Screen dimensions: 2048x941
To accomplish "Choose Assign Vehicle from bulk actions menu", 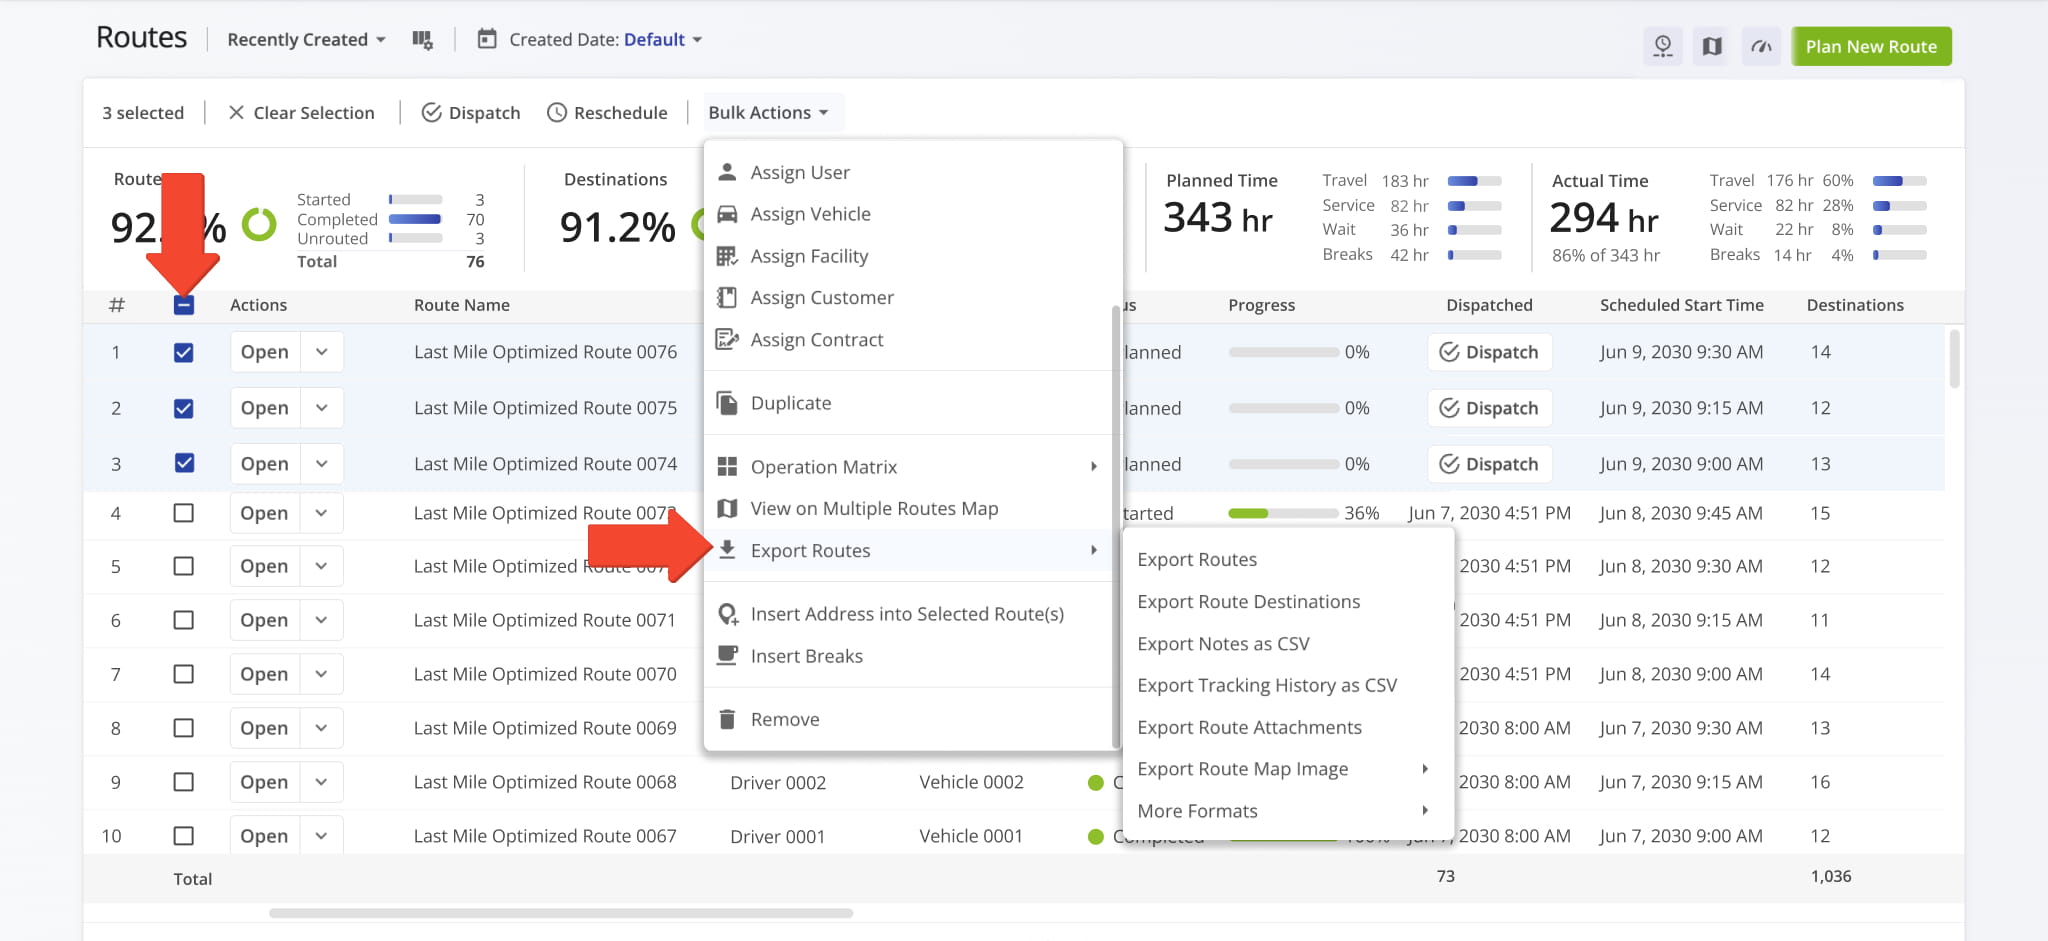I will click(810, 213).
